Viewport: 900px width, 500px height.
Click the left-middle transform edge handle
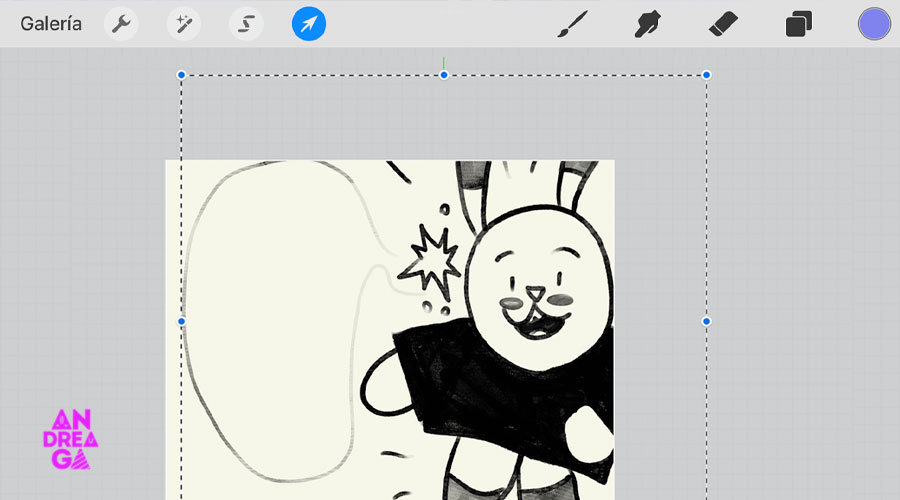click(x=181, y=321)
